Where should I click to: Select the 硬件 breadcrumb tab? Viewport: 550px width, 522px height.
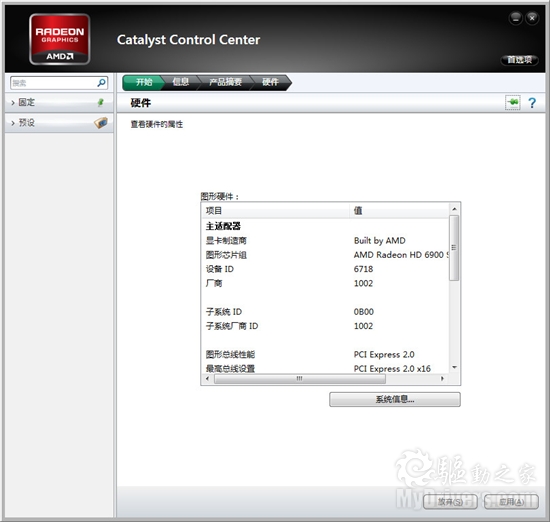(x=270, y=82)
